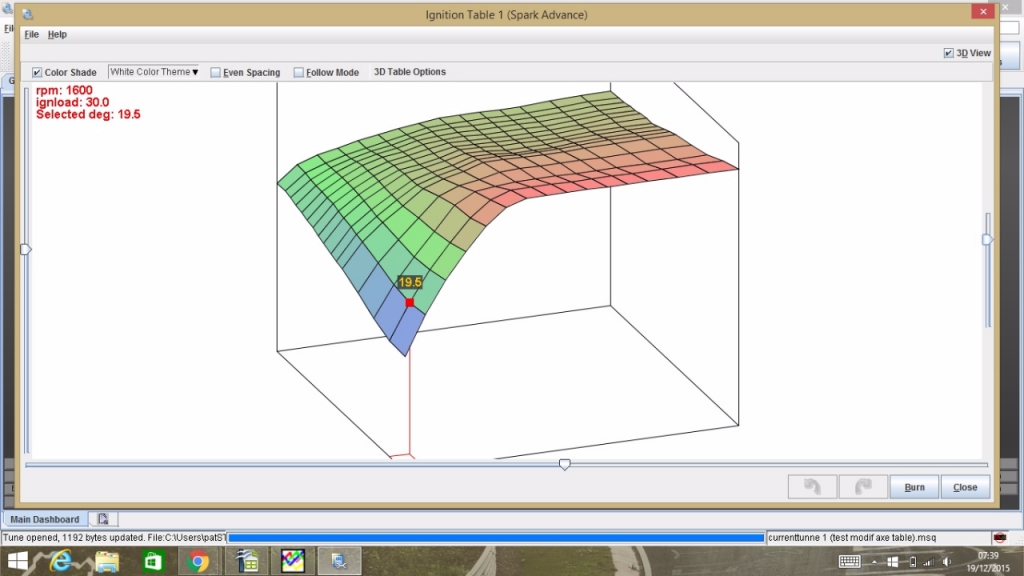1024x576 pixels.
Task: Click the Burn button
Action: [x=914, y=487]
